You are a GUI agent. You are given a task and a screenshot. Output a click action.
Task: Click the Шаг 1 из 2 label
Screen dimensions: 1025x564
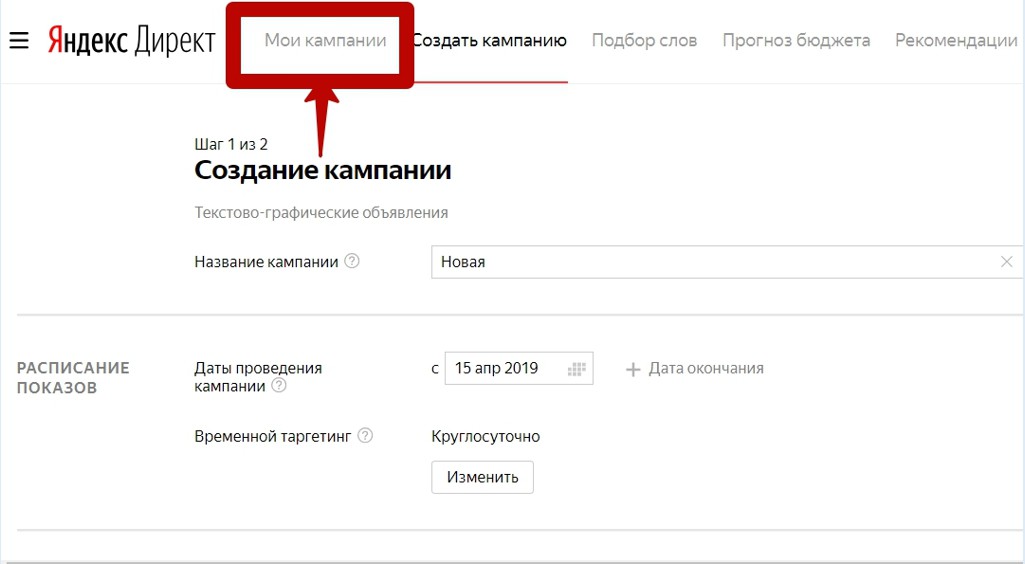click(231, 144)
